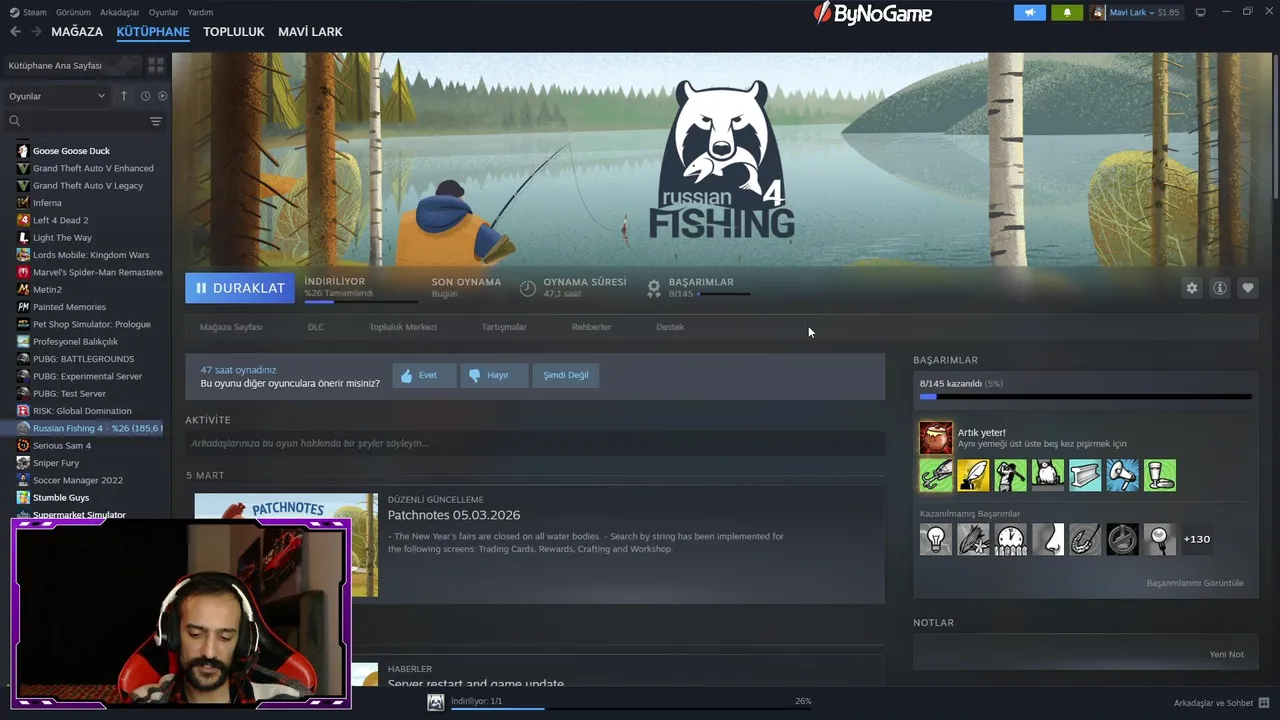Image resolution: width=1280 pixels, height=720 pixels.
Task: Select PUBG: BATTLEGROUNDS in library
Action: (x=84, y=359)
